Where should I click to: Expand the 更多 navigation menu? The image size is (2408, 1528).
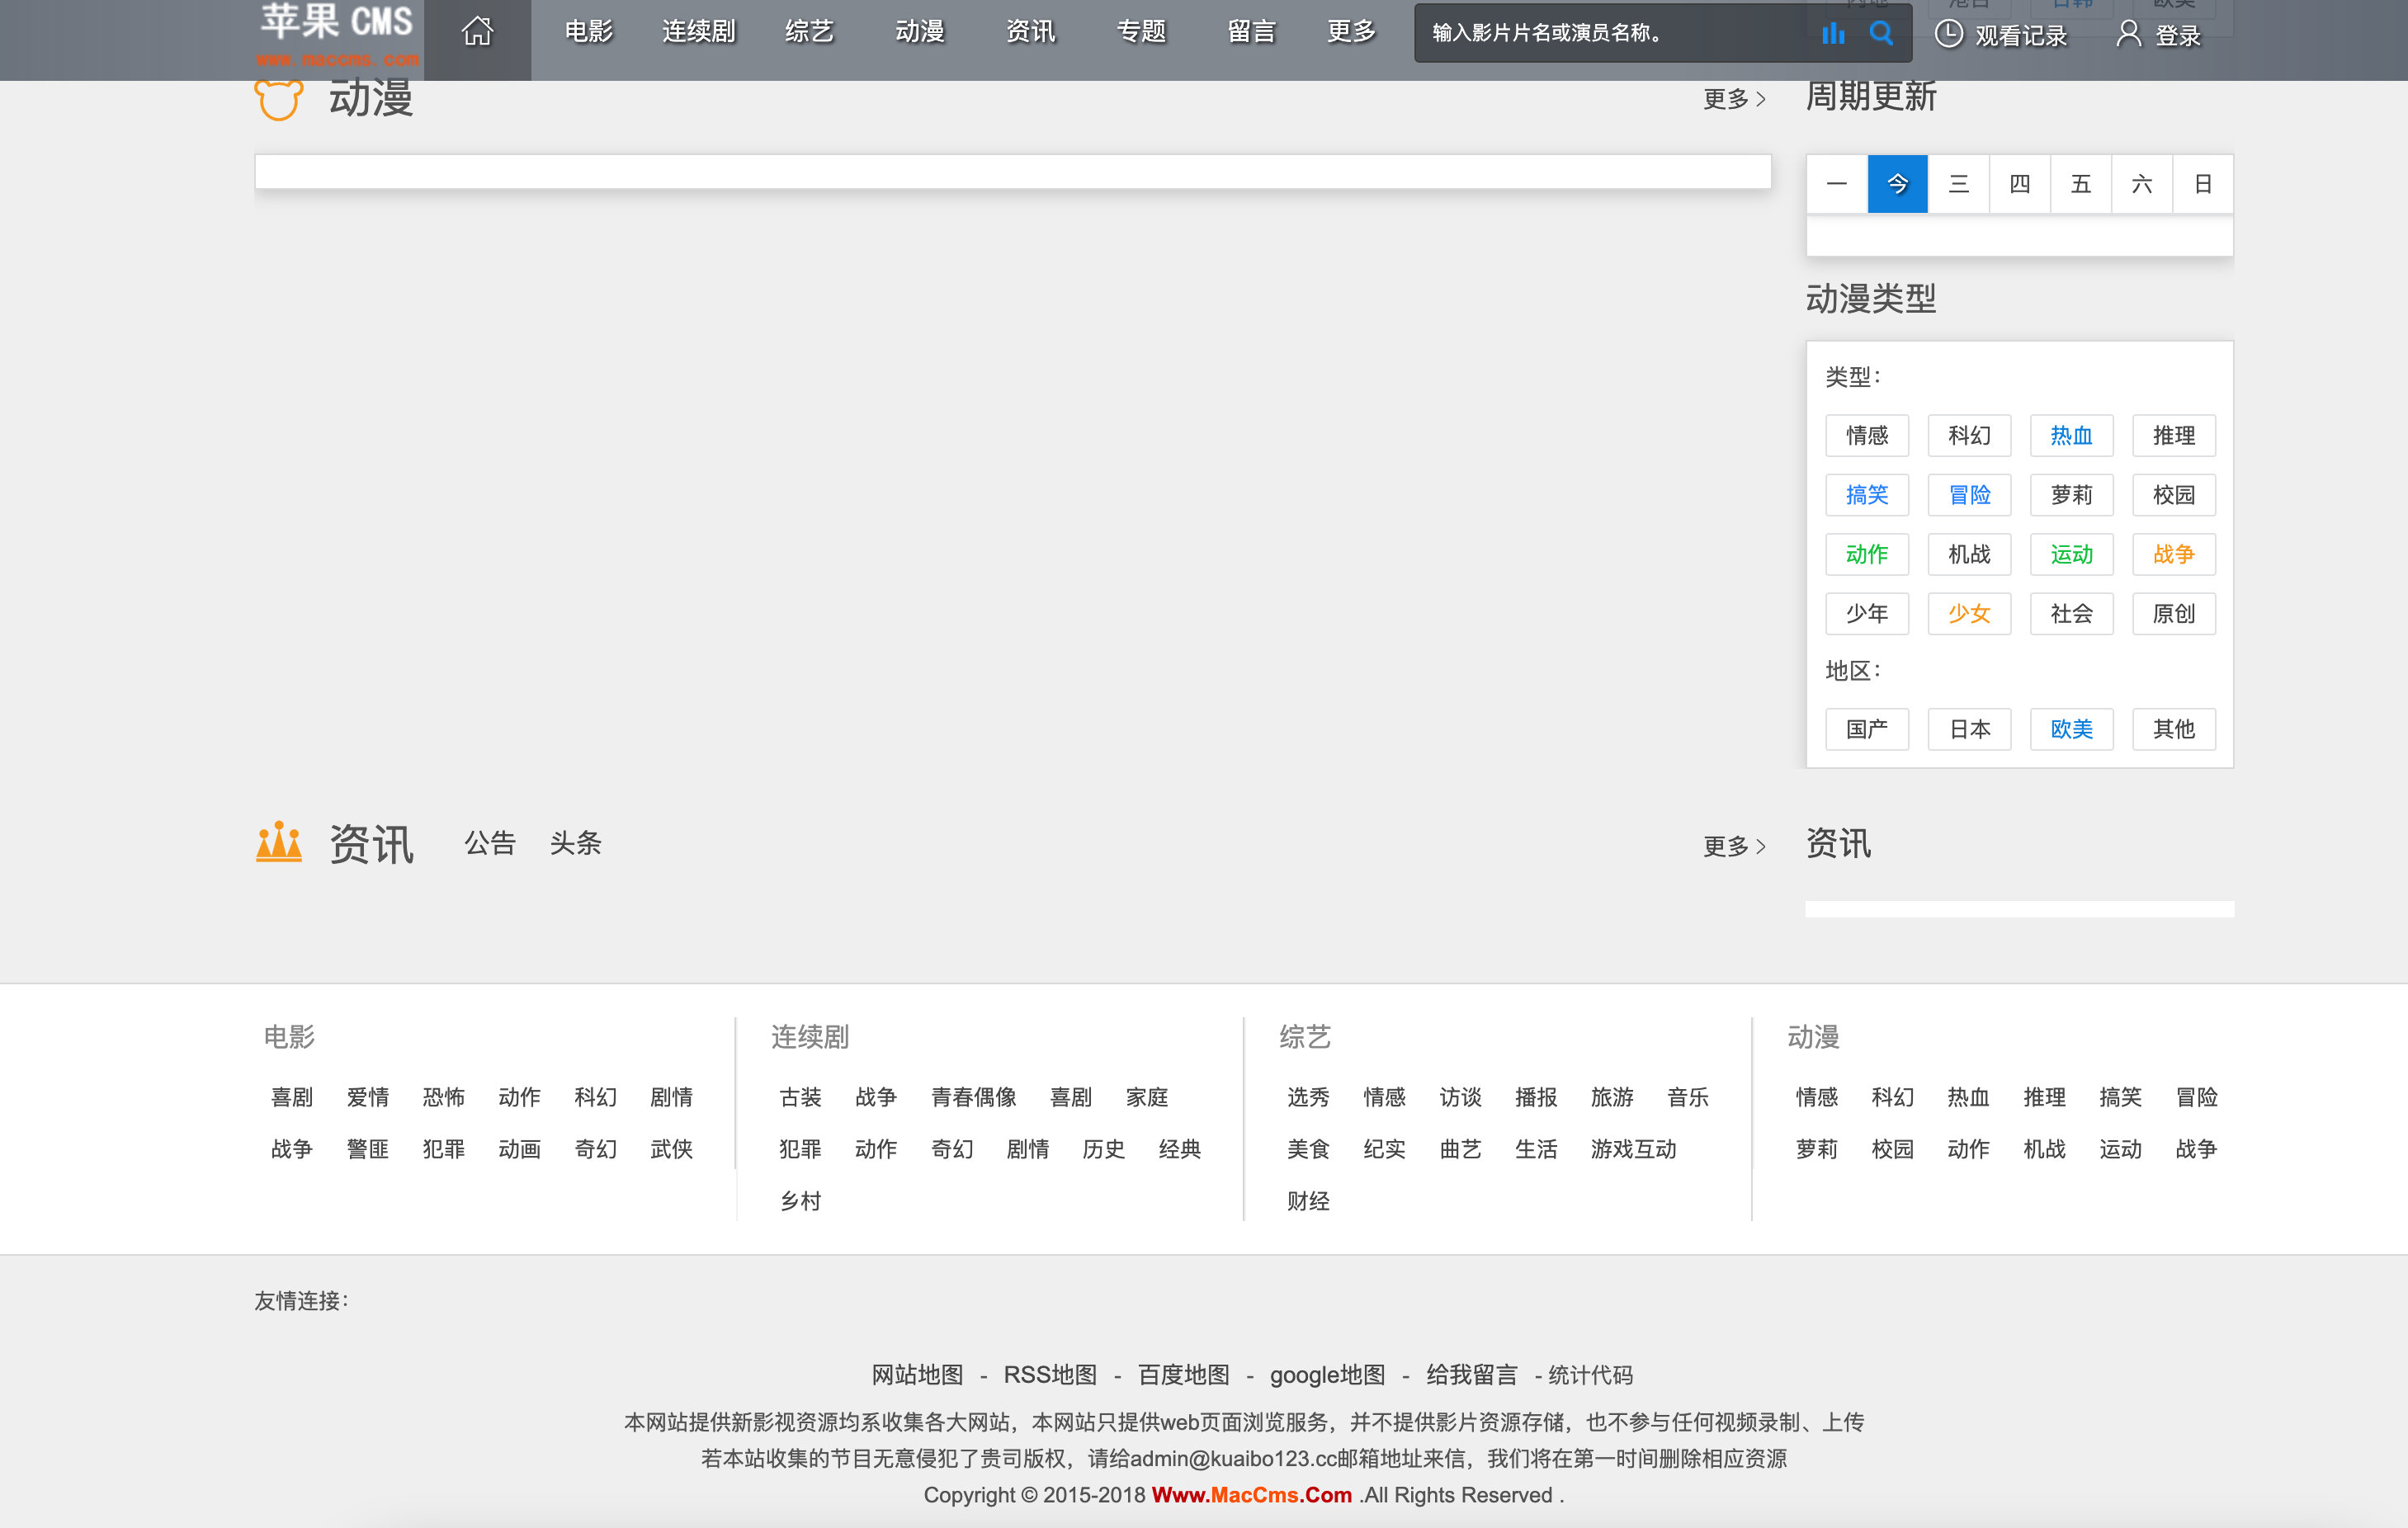point(1351,32)
